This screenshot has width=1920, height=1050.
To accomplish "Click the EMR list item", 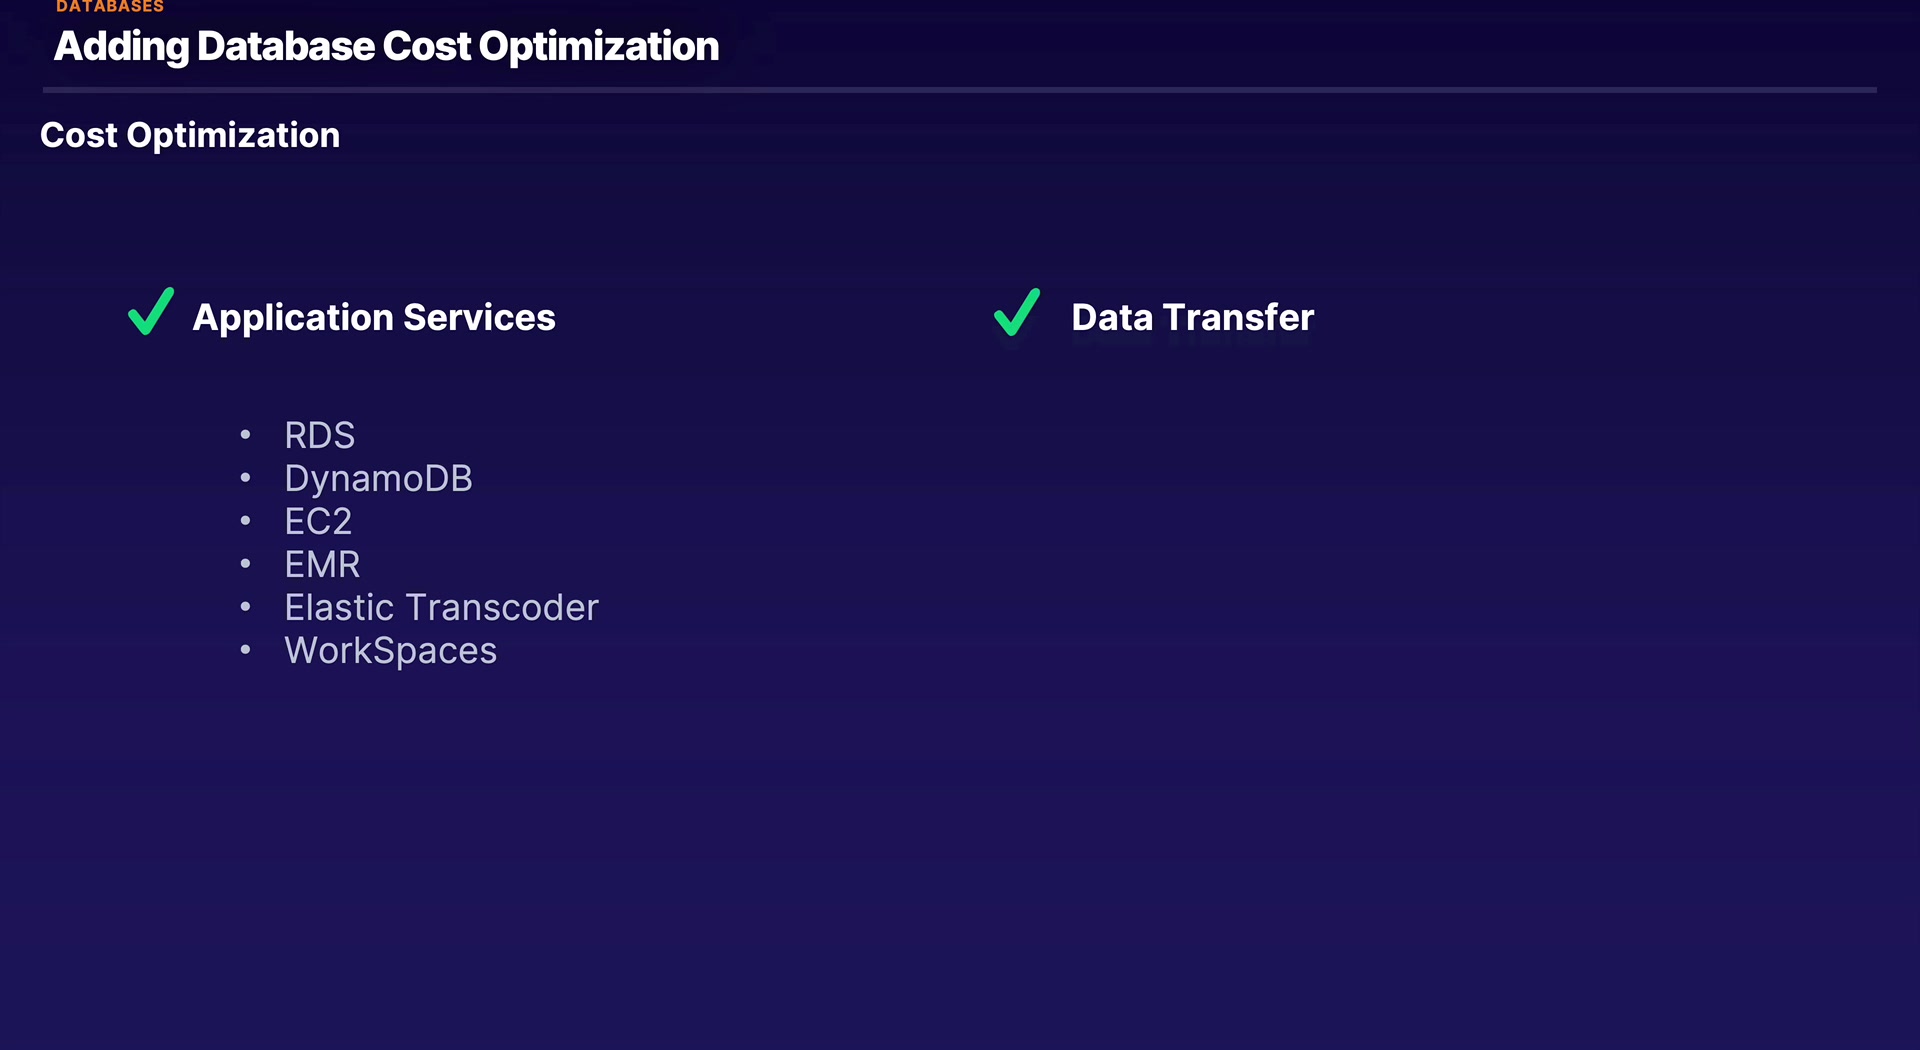I will pos(322,565).
